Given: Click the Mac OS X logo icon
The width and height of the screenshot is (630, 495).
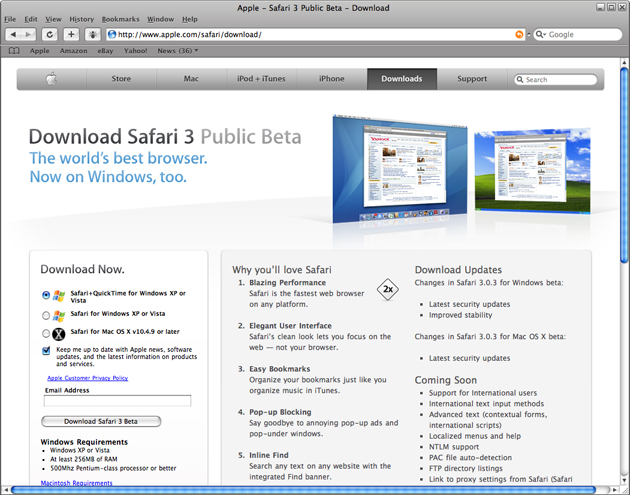Looking at the screenshot, I should click(x=59, y=334).
